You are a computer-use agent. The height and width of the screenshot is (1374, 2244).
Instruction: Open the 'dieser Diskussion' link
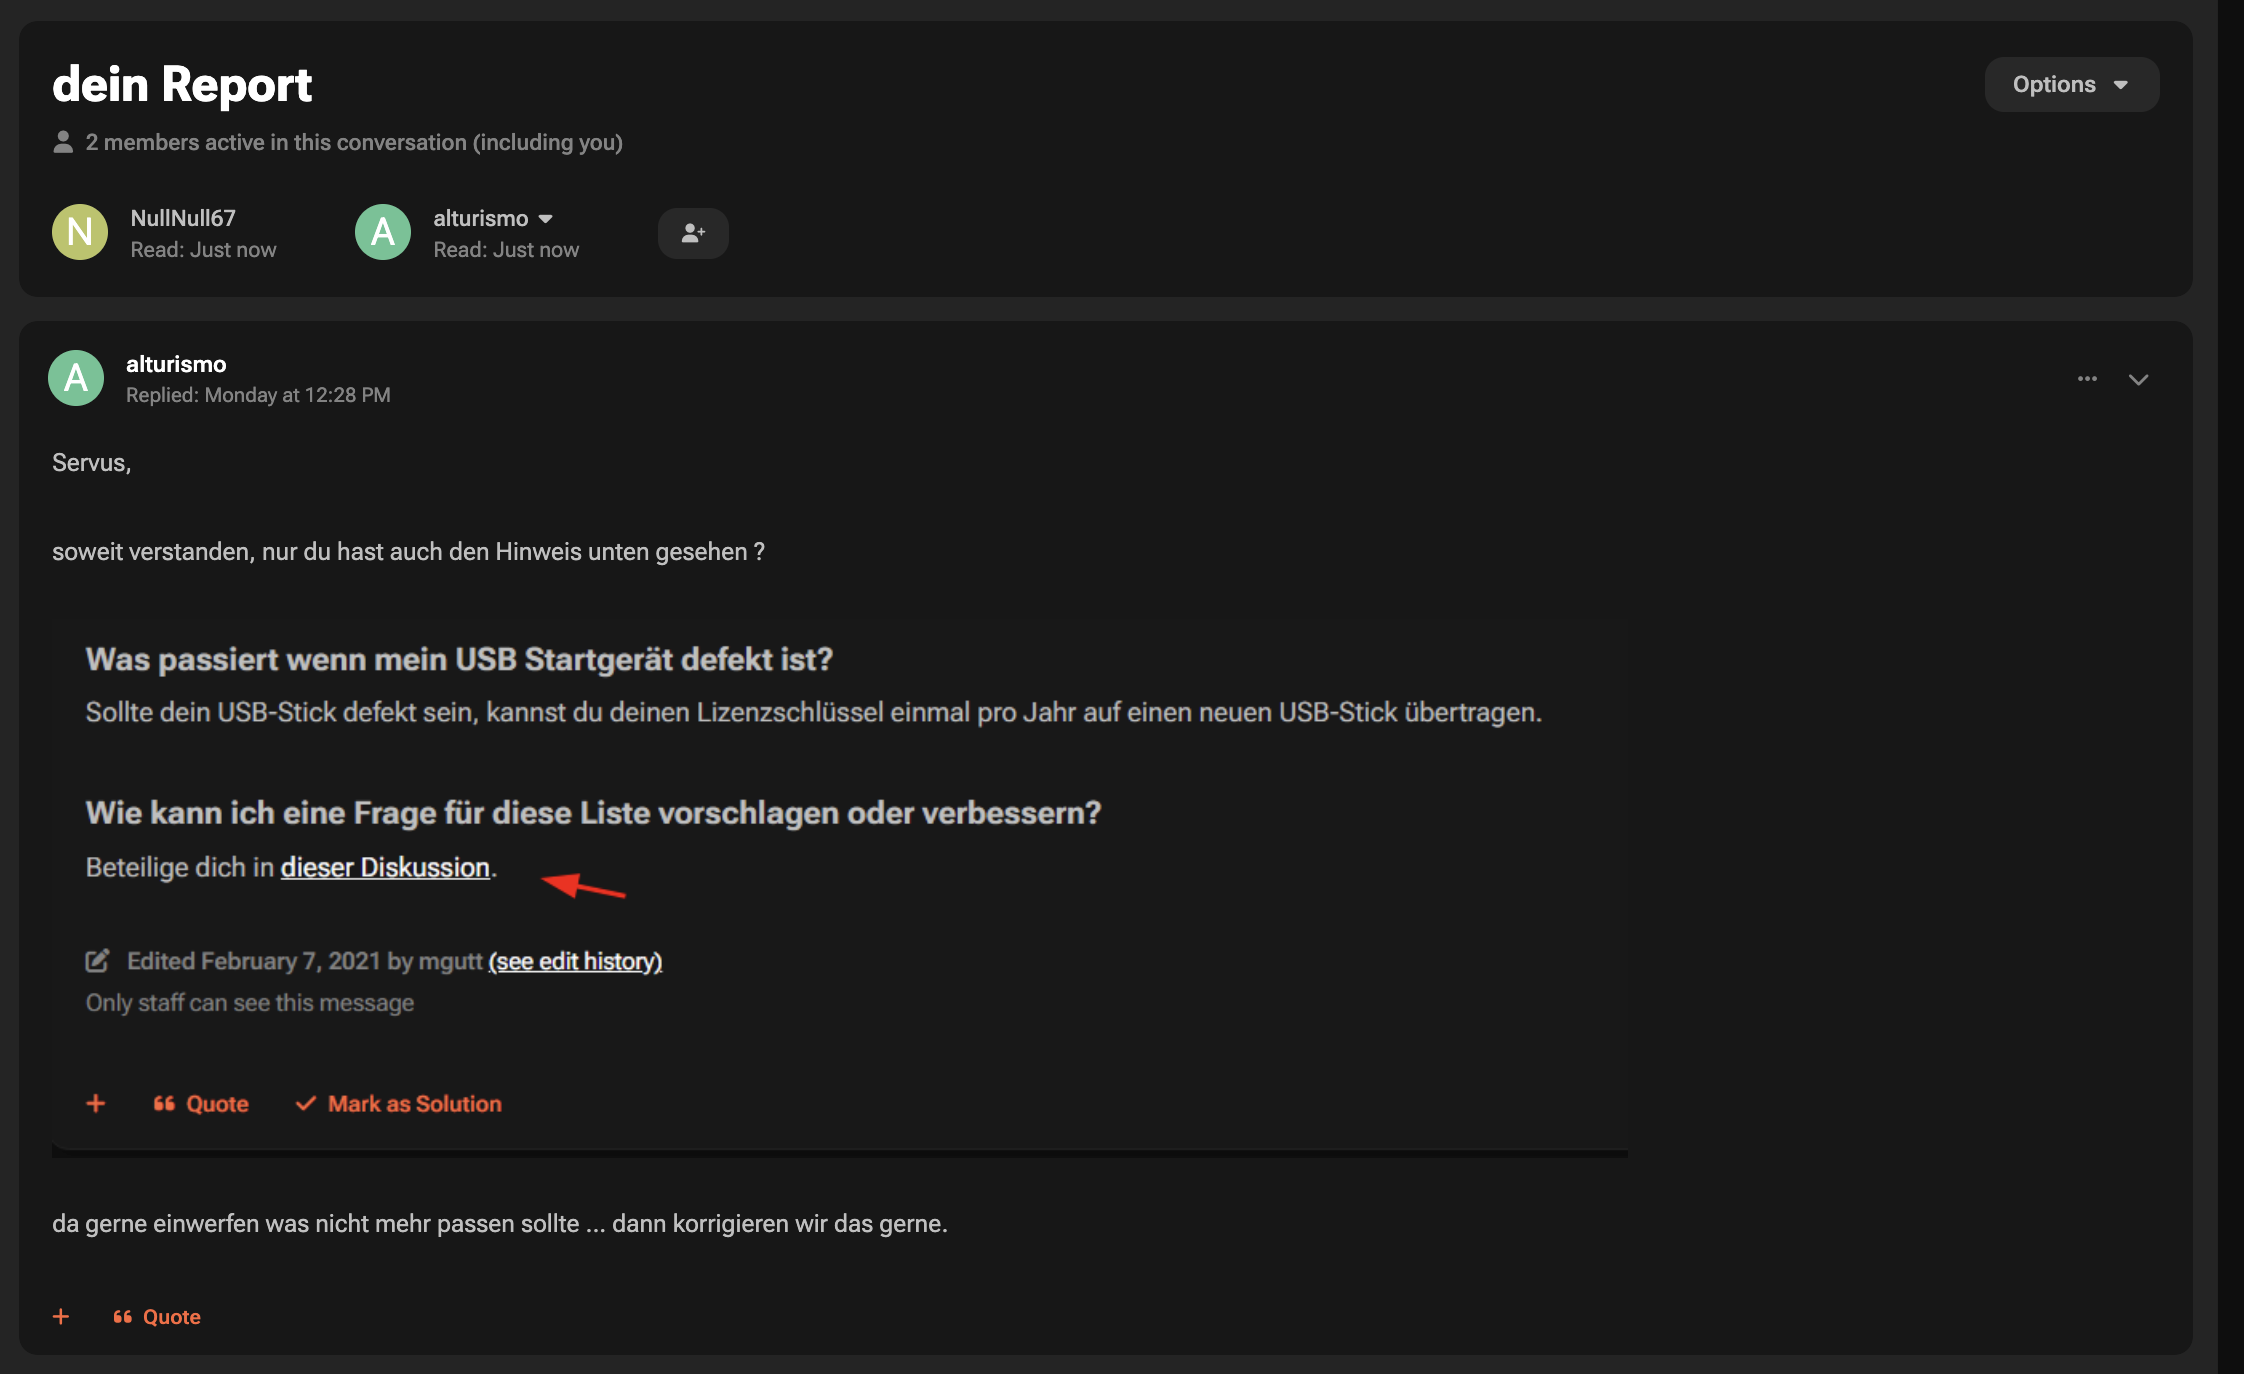pos(385,867)
